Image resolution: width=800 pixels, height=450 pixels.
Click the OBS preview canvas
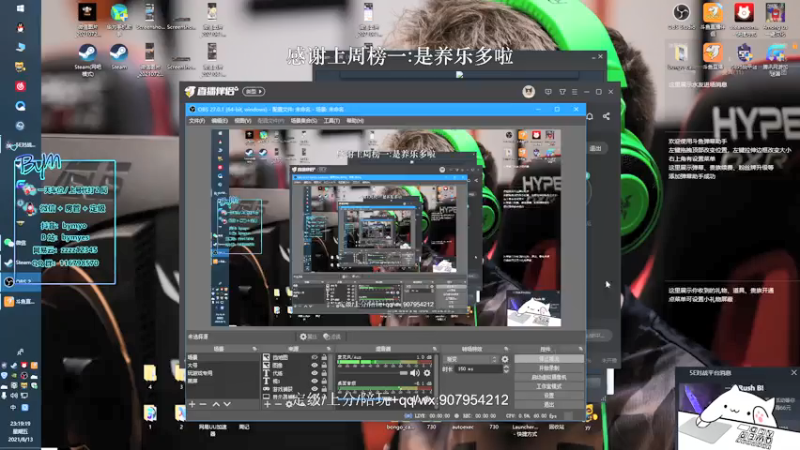click(x=386, y=228)
